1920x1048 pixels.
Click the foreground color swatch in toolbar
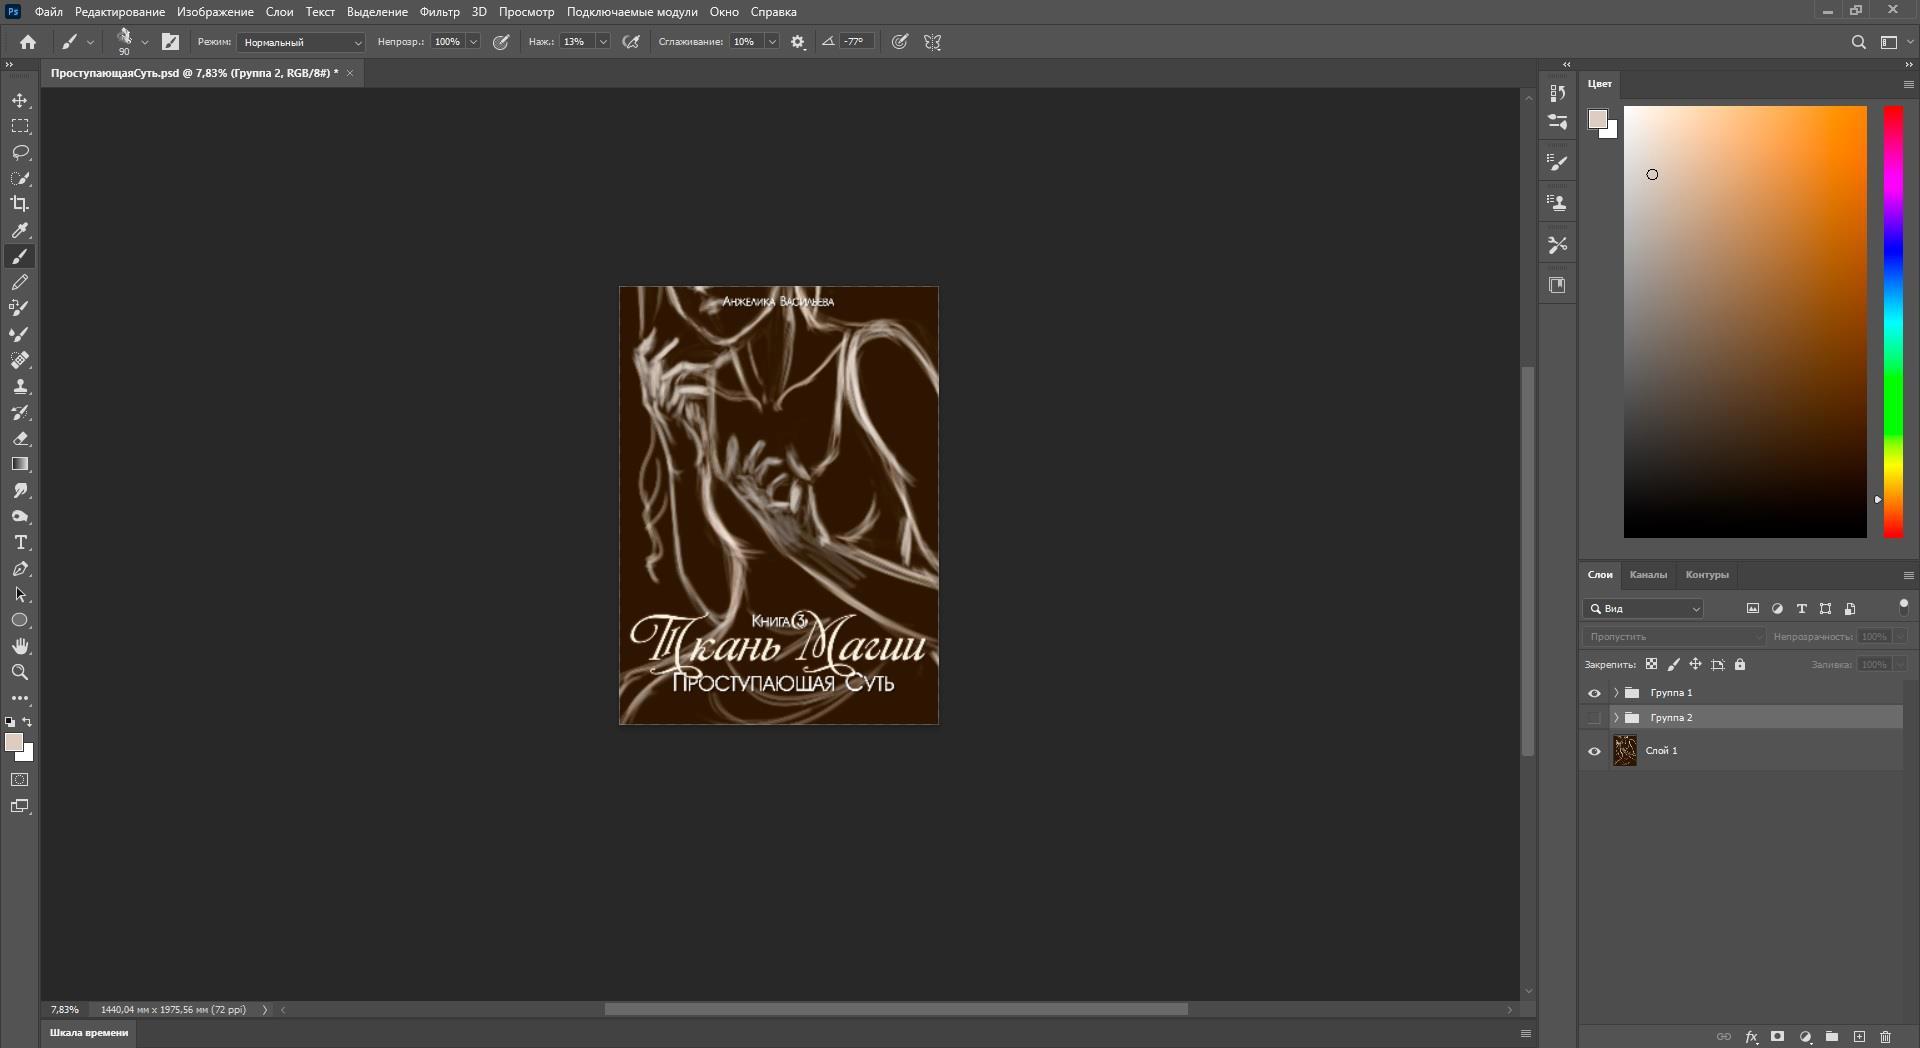14,742
